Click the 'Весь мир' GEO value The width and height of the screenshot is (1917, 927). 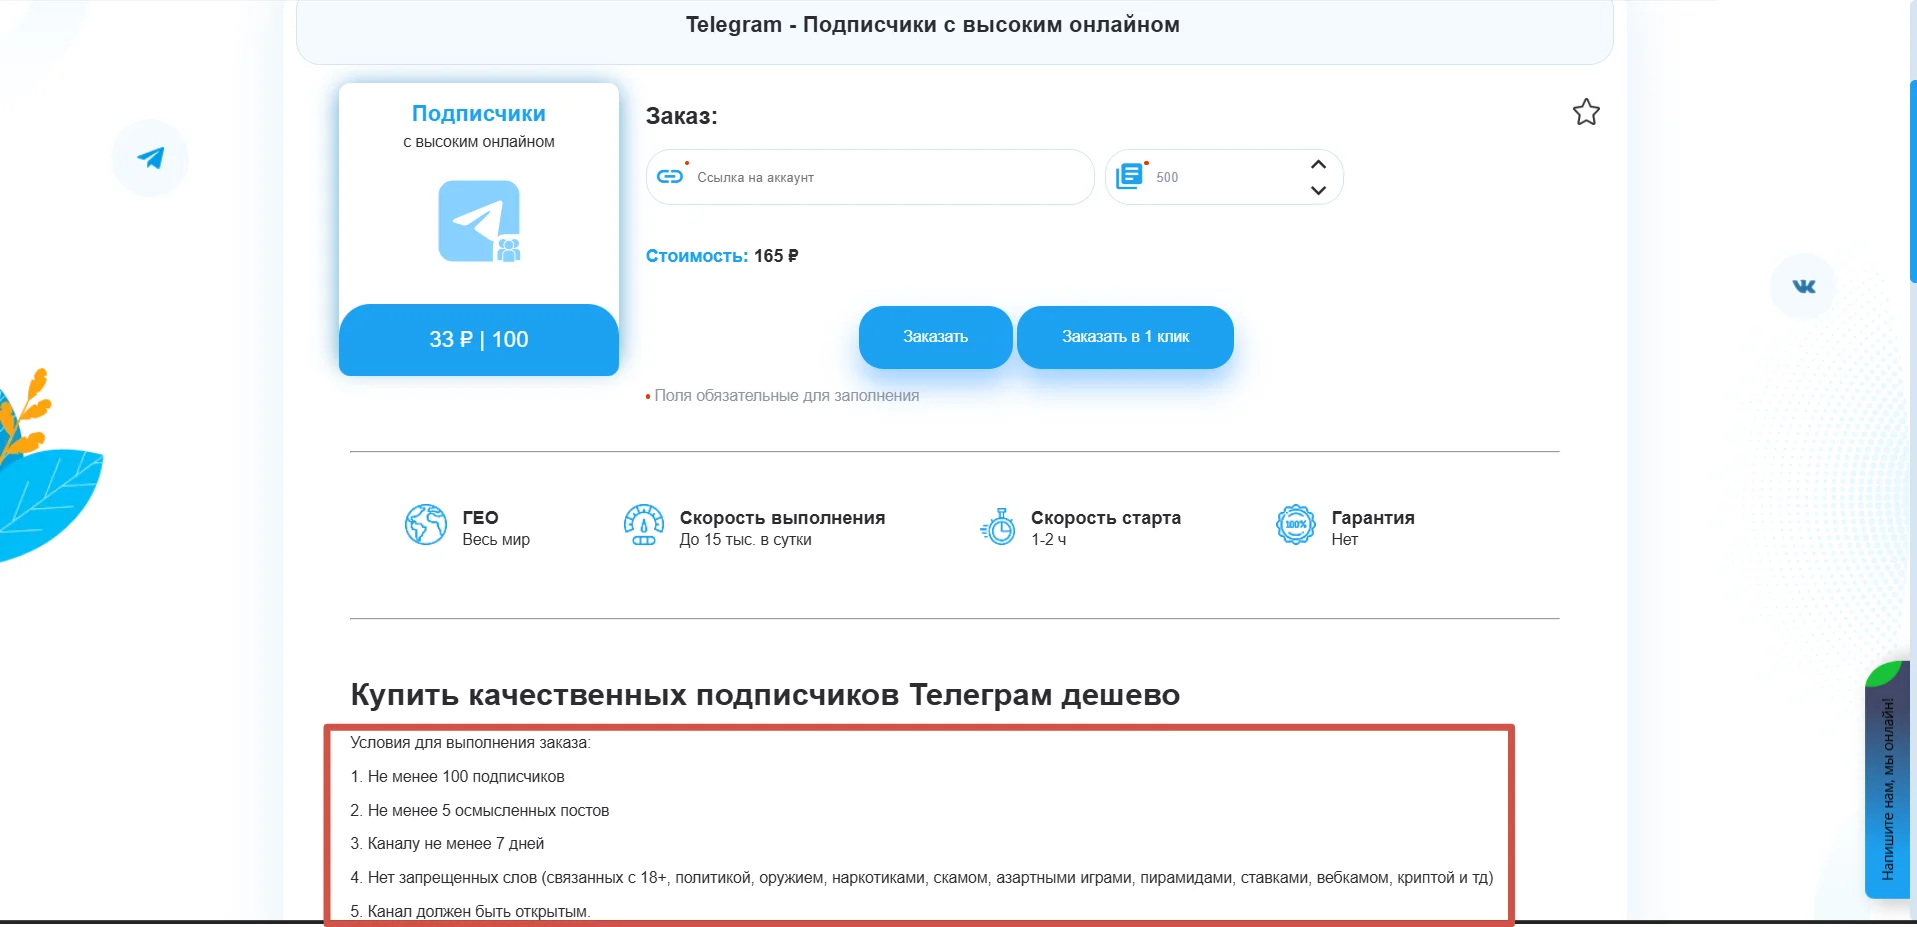pyautogui.click(x=496, y=540)
